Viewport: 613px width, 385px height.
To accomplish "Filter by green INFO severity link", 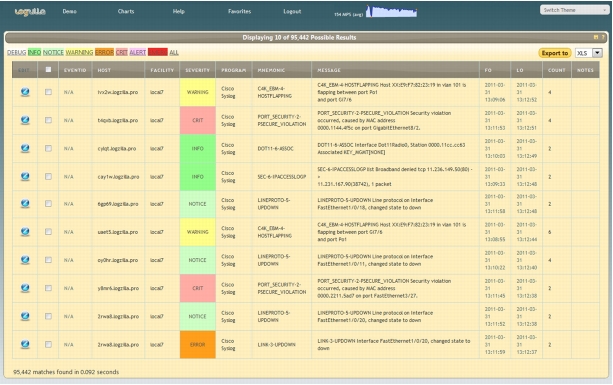I will point(34,52).
